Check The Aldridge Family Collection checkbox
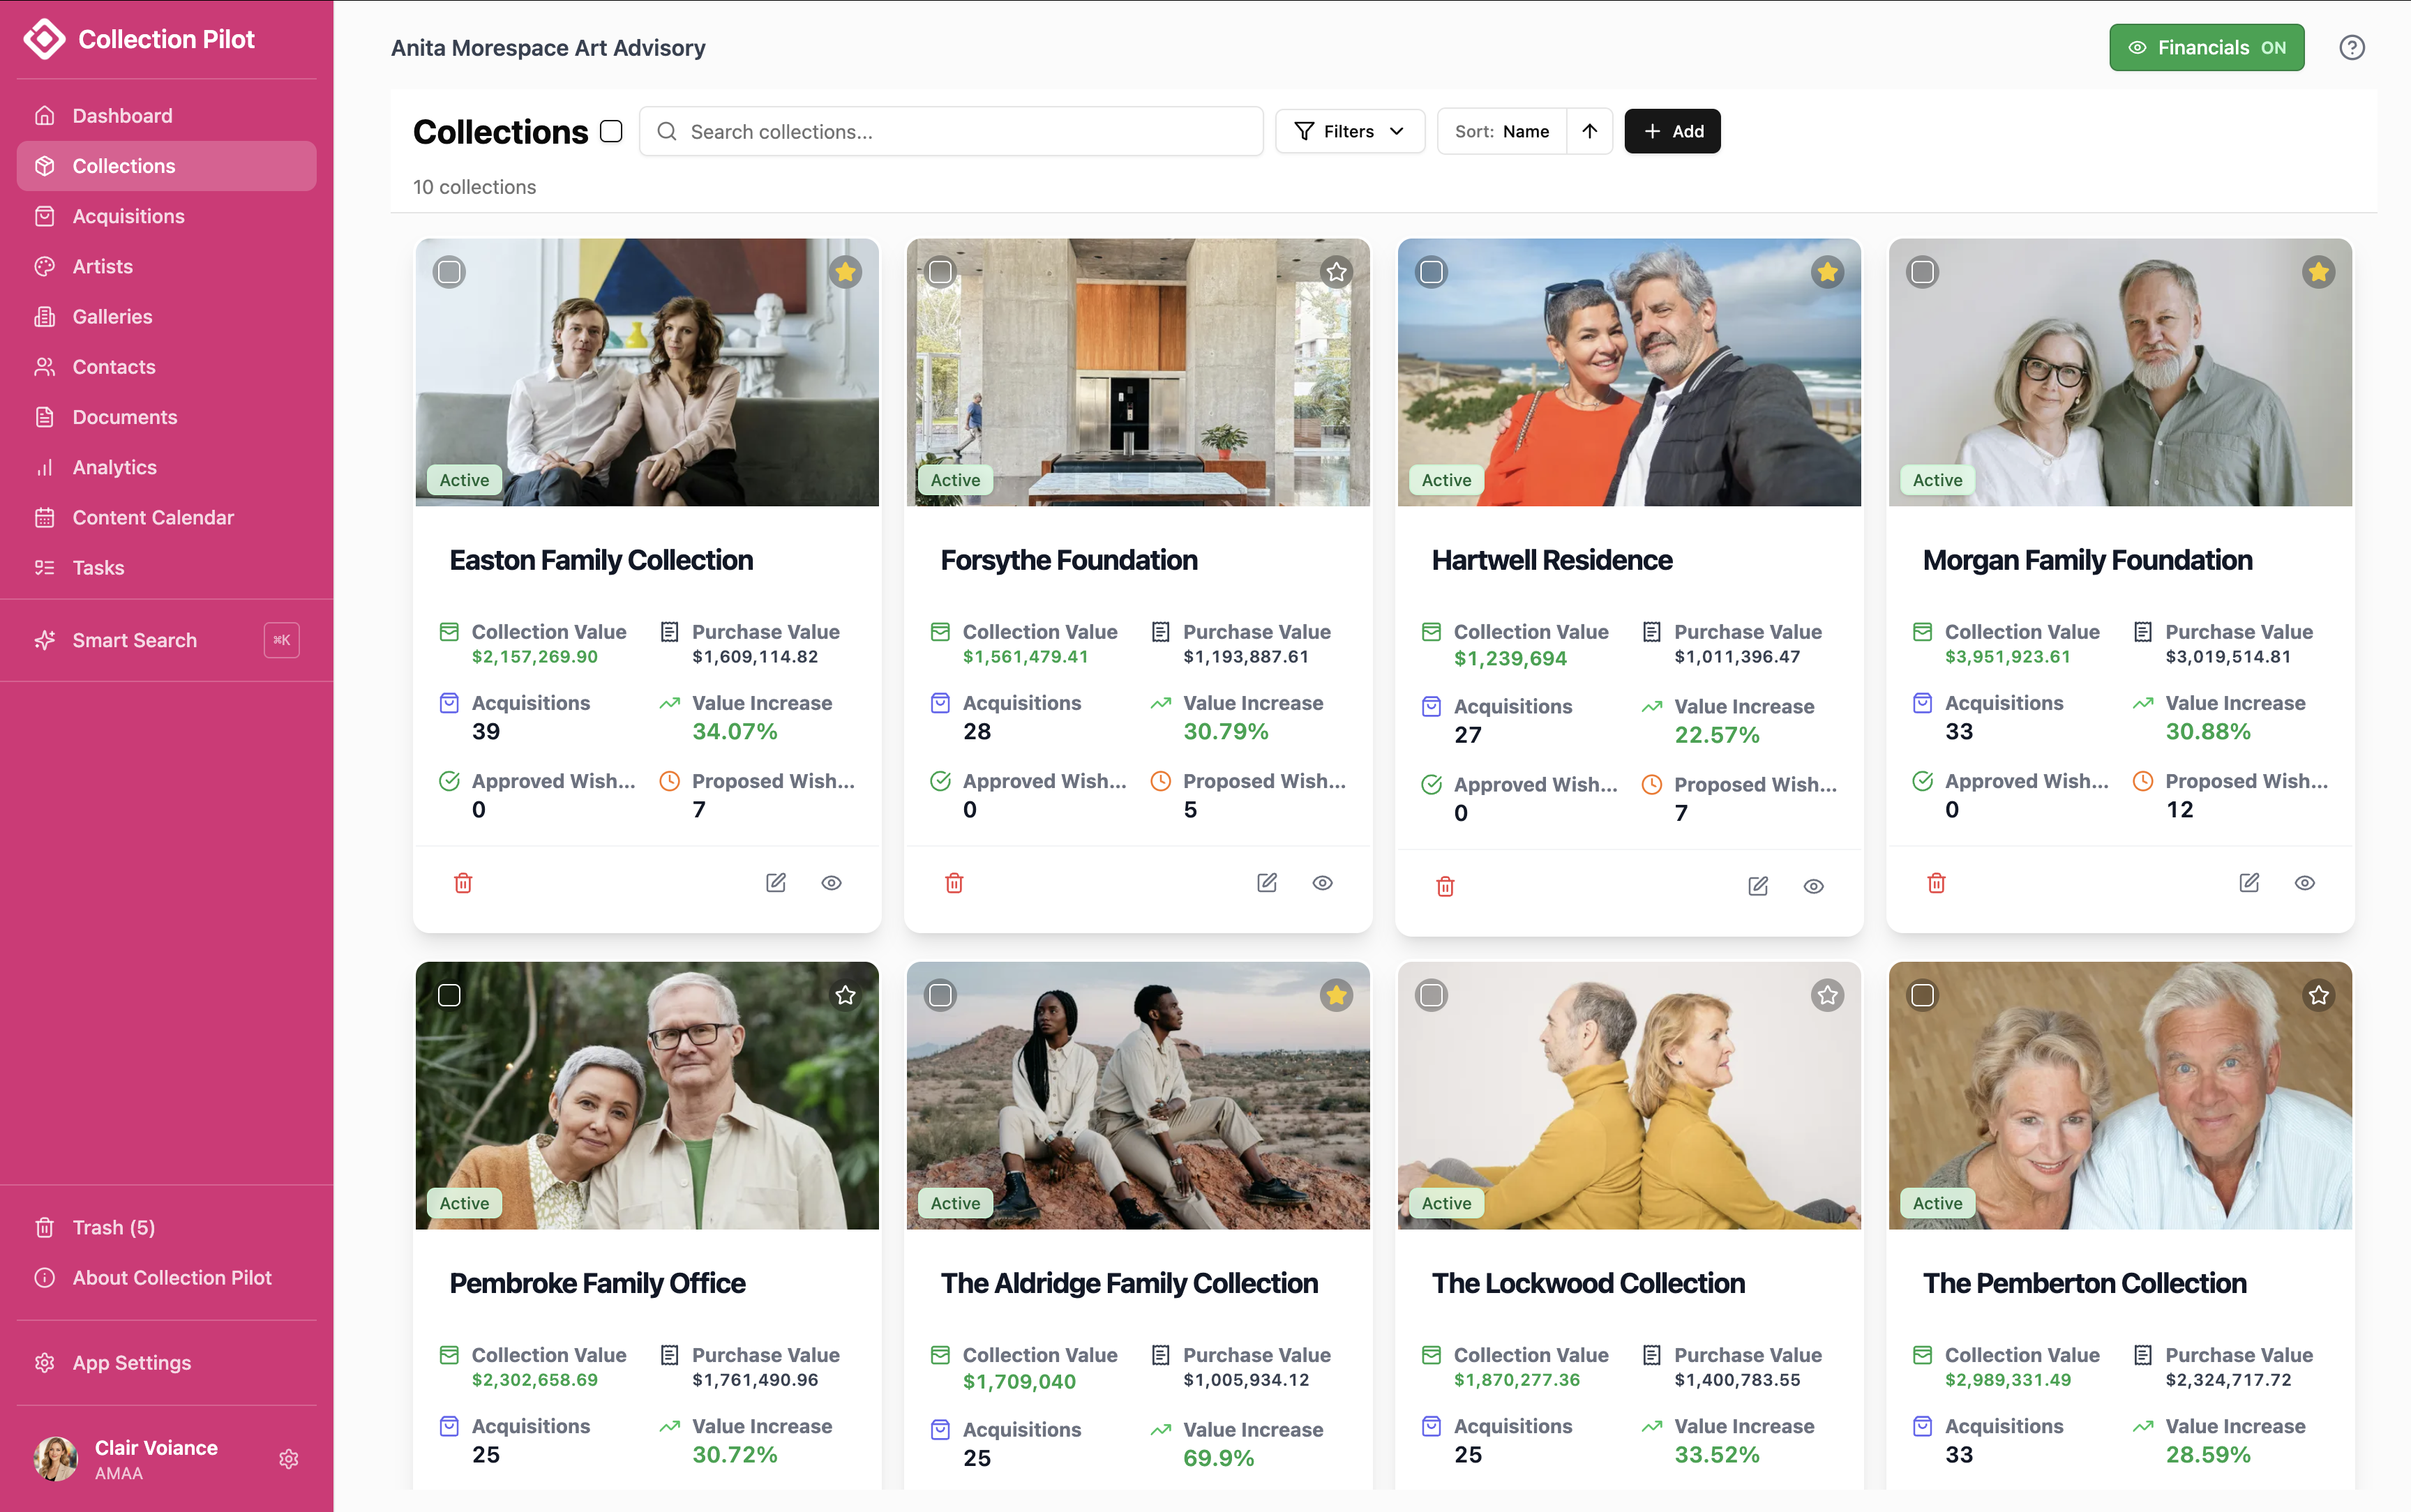 point(940,995)
